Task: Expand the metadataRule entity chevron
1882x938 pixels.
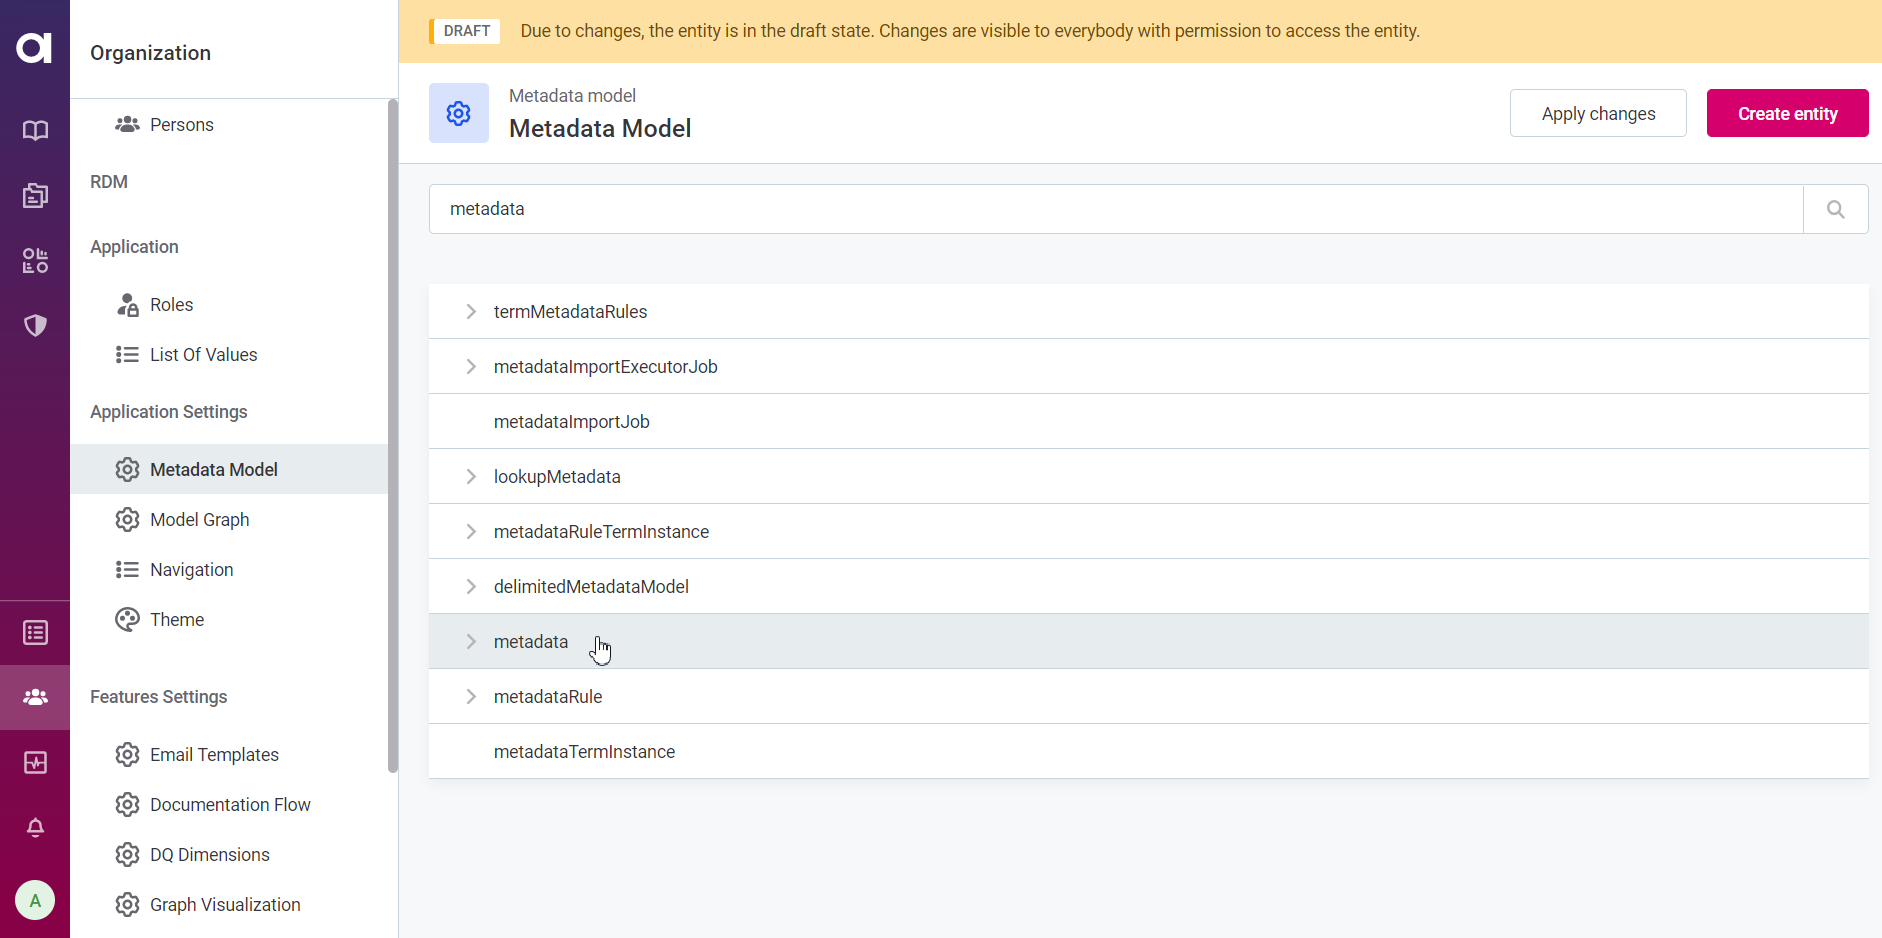Action: [471, 696]
